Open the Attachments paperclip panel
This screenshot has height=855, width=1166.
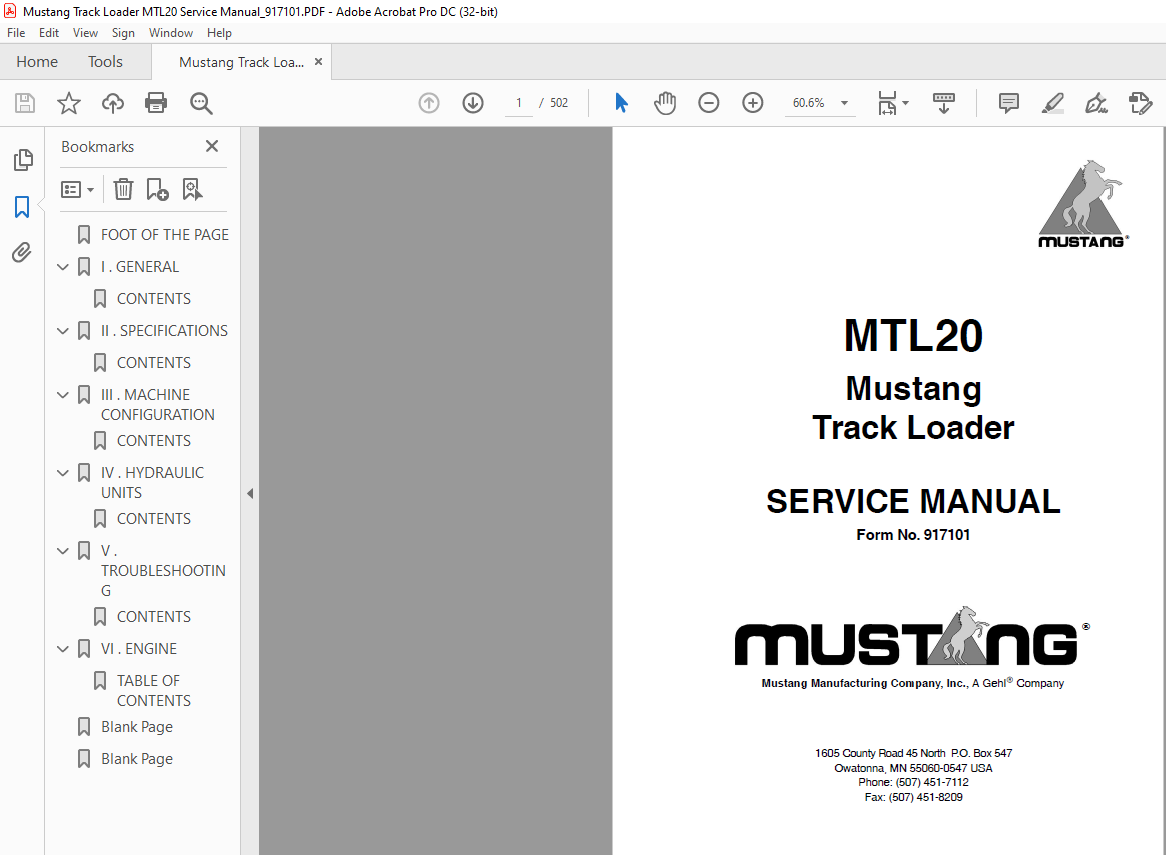coord(22,253)
